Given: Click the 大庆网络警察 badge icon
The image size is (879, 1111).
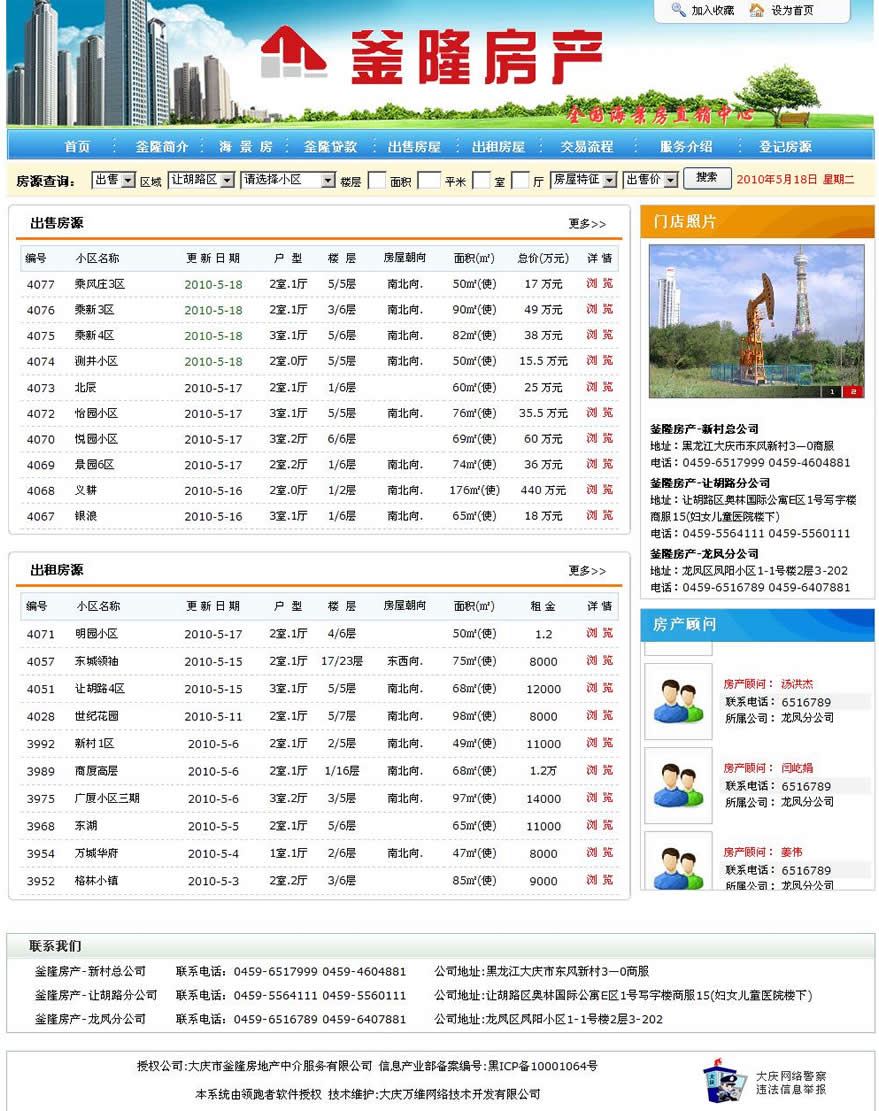Looking at the screenshot, I should point(724,1082).
